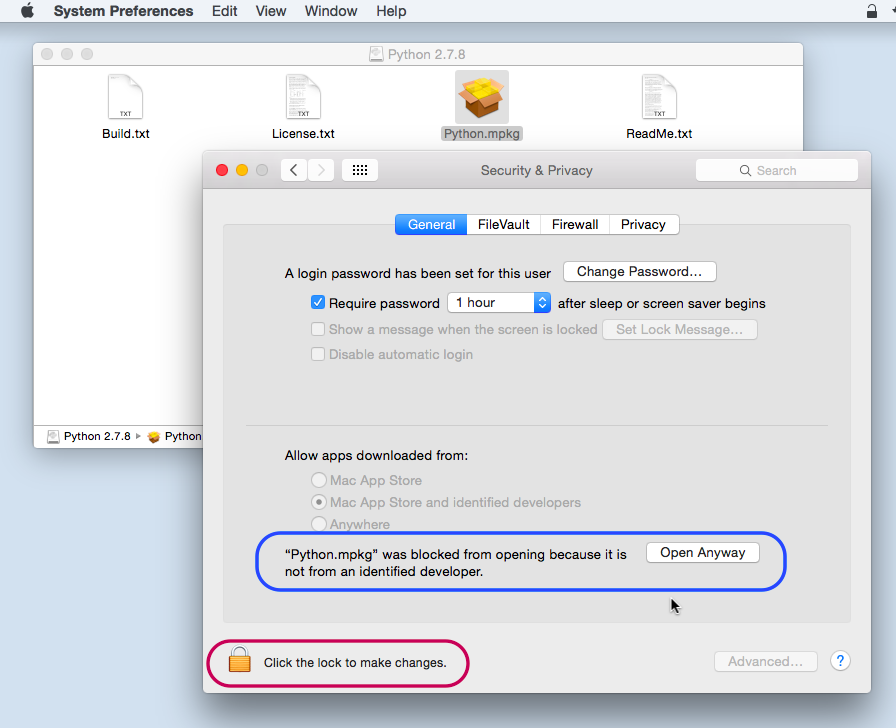The width and height of the screenshot is (896, 728).
Task: Switch to the Privacy tab
Action: pyautogui.click(x=643, y=225)
